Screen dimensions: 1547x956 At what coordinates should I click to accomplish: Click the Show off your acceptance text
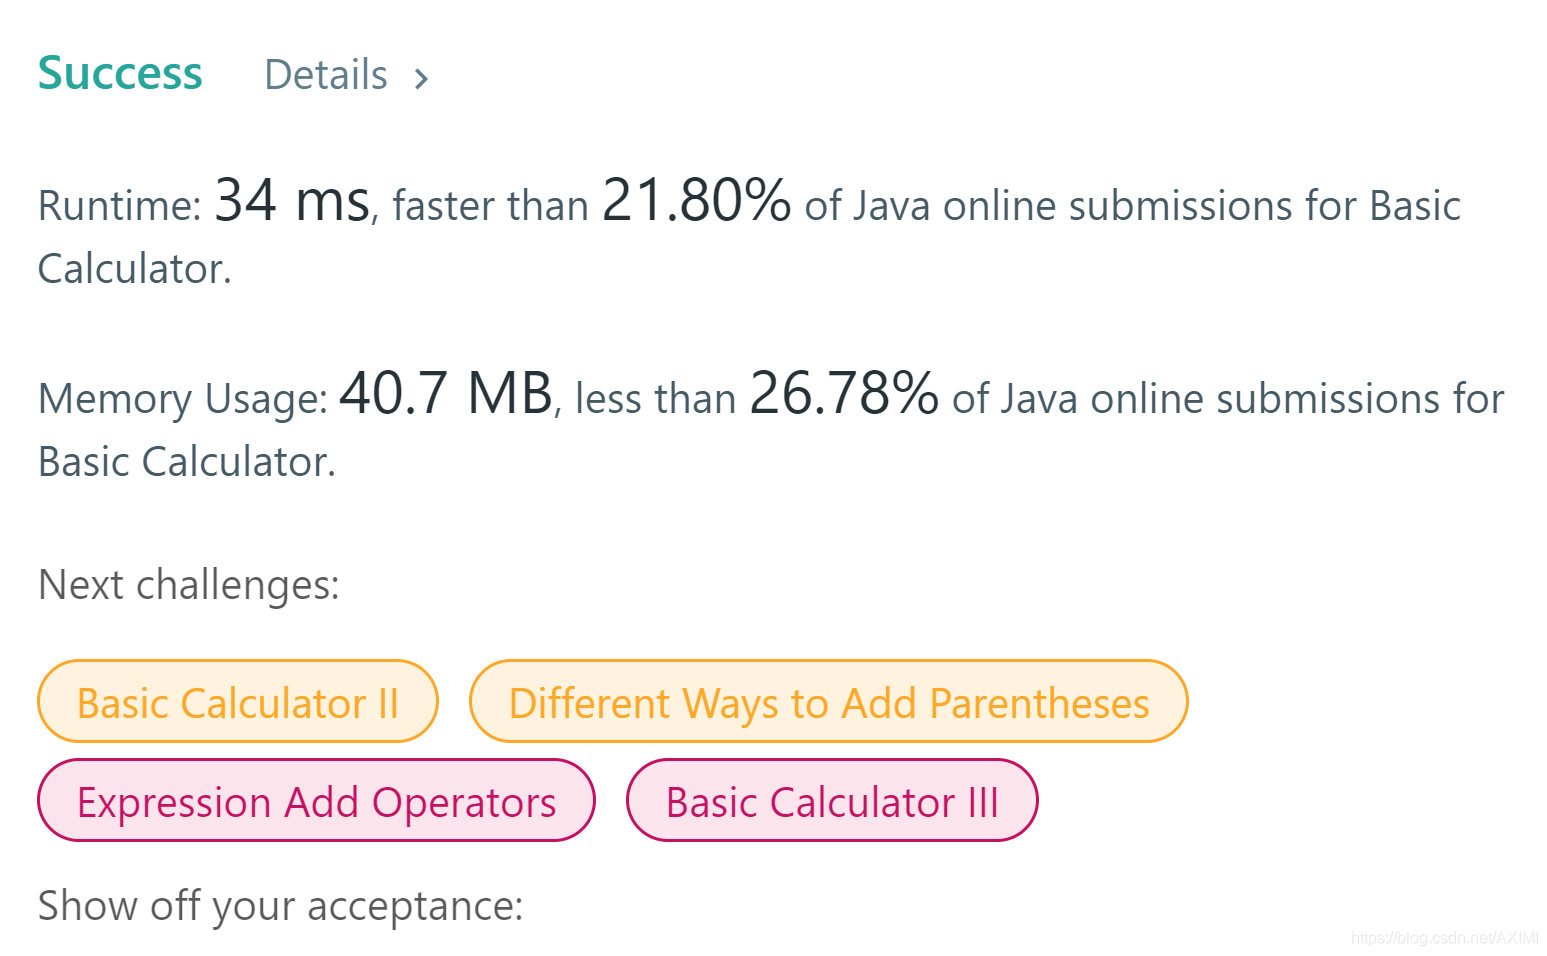280,906
